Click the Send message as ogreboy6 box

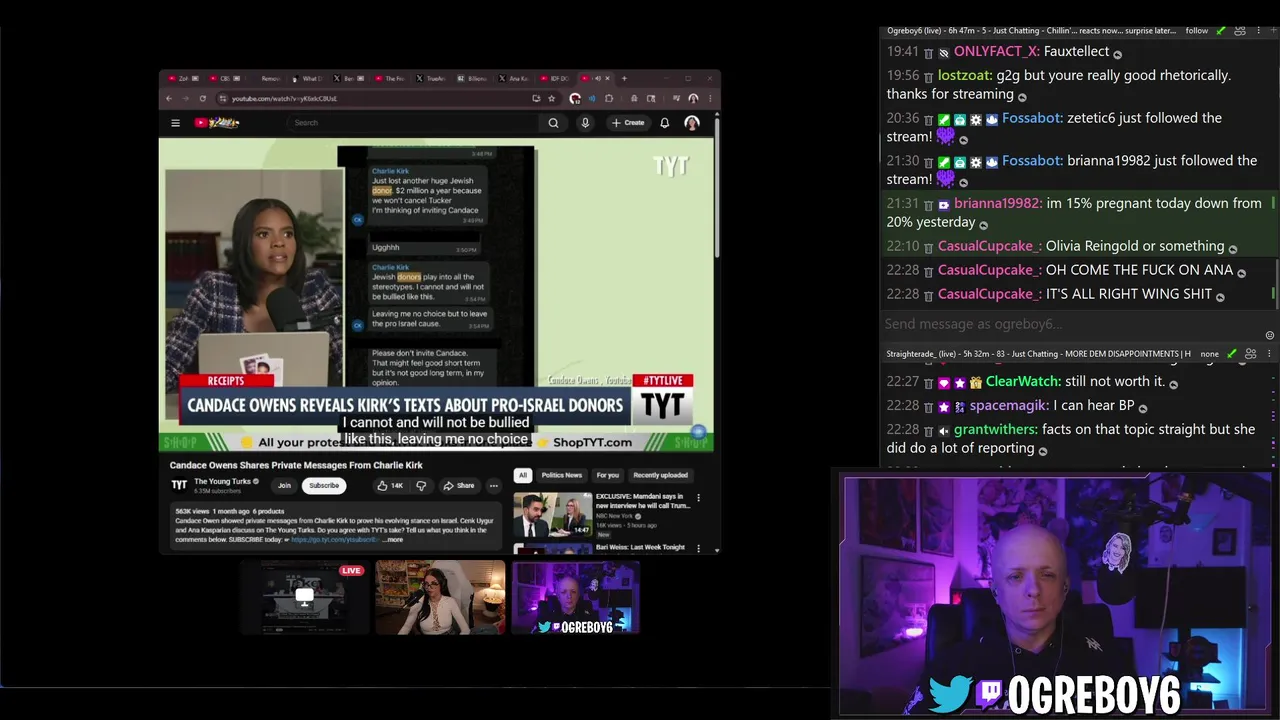[1070, 324]
